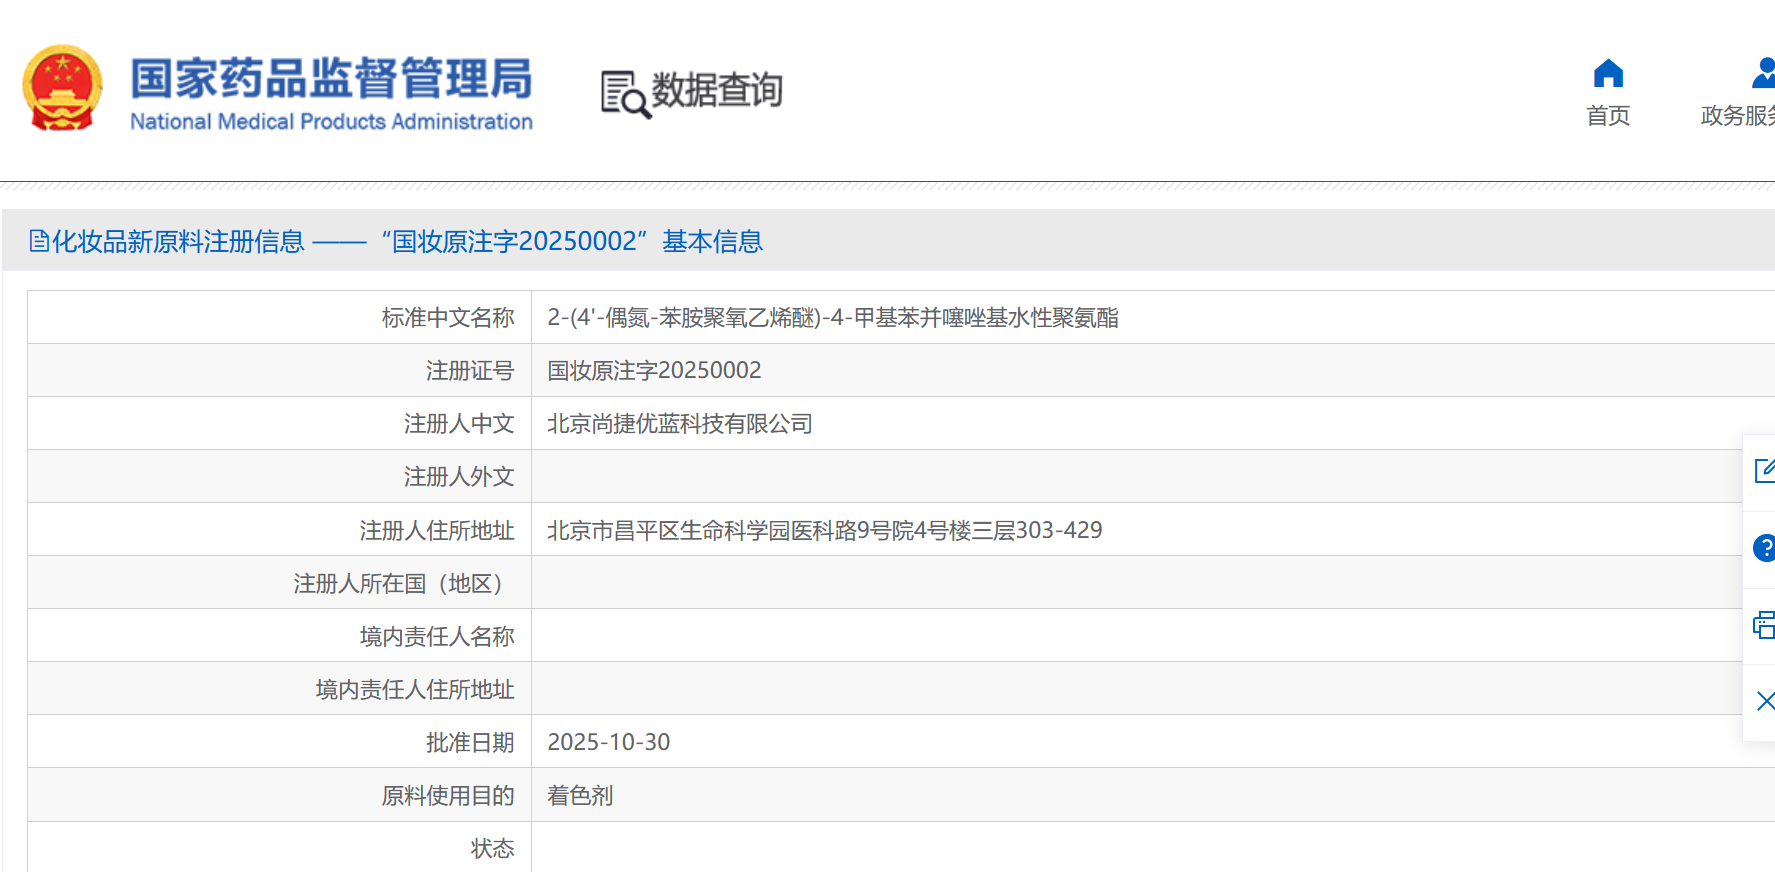The width and height of the screenshot is (1775, 872).
Task: Close the floating side panel with X
Action: [x=1765, y=701]
